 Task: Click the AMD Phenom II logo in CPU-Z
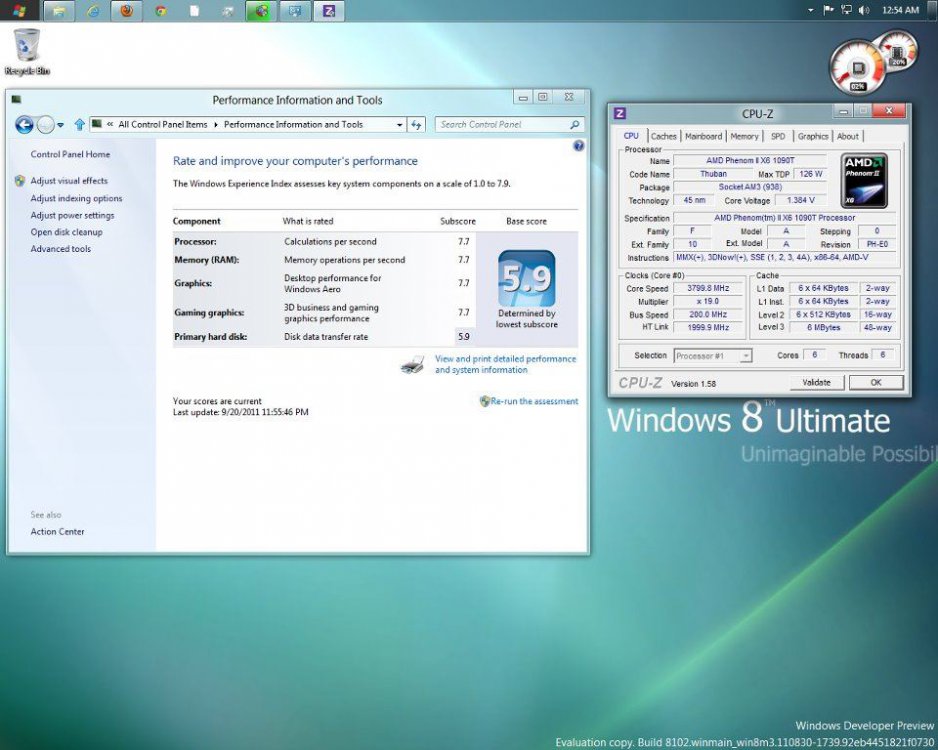pyautogui.click(x=864, y=181)
